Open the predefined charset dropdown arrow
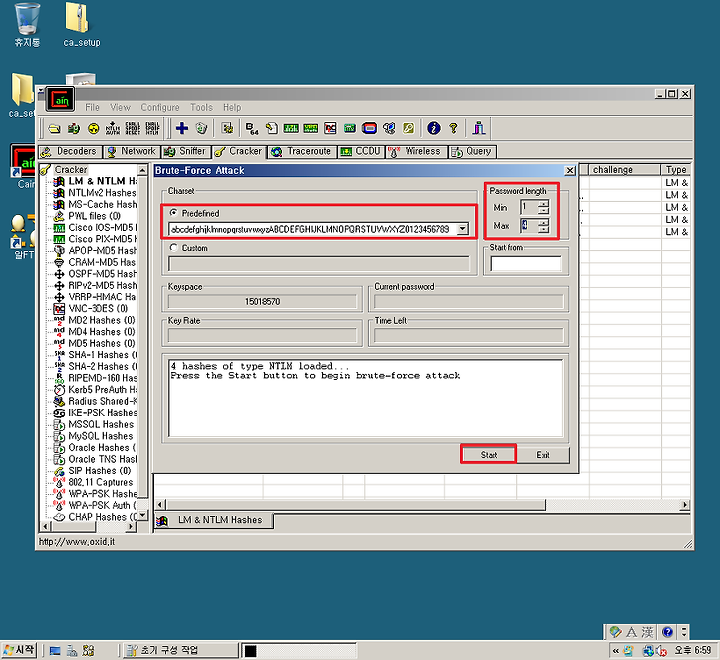720x660 pixels. (x=463, y=229)
